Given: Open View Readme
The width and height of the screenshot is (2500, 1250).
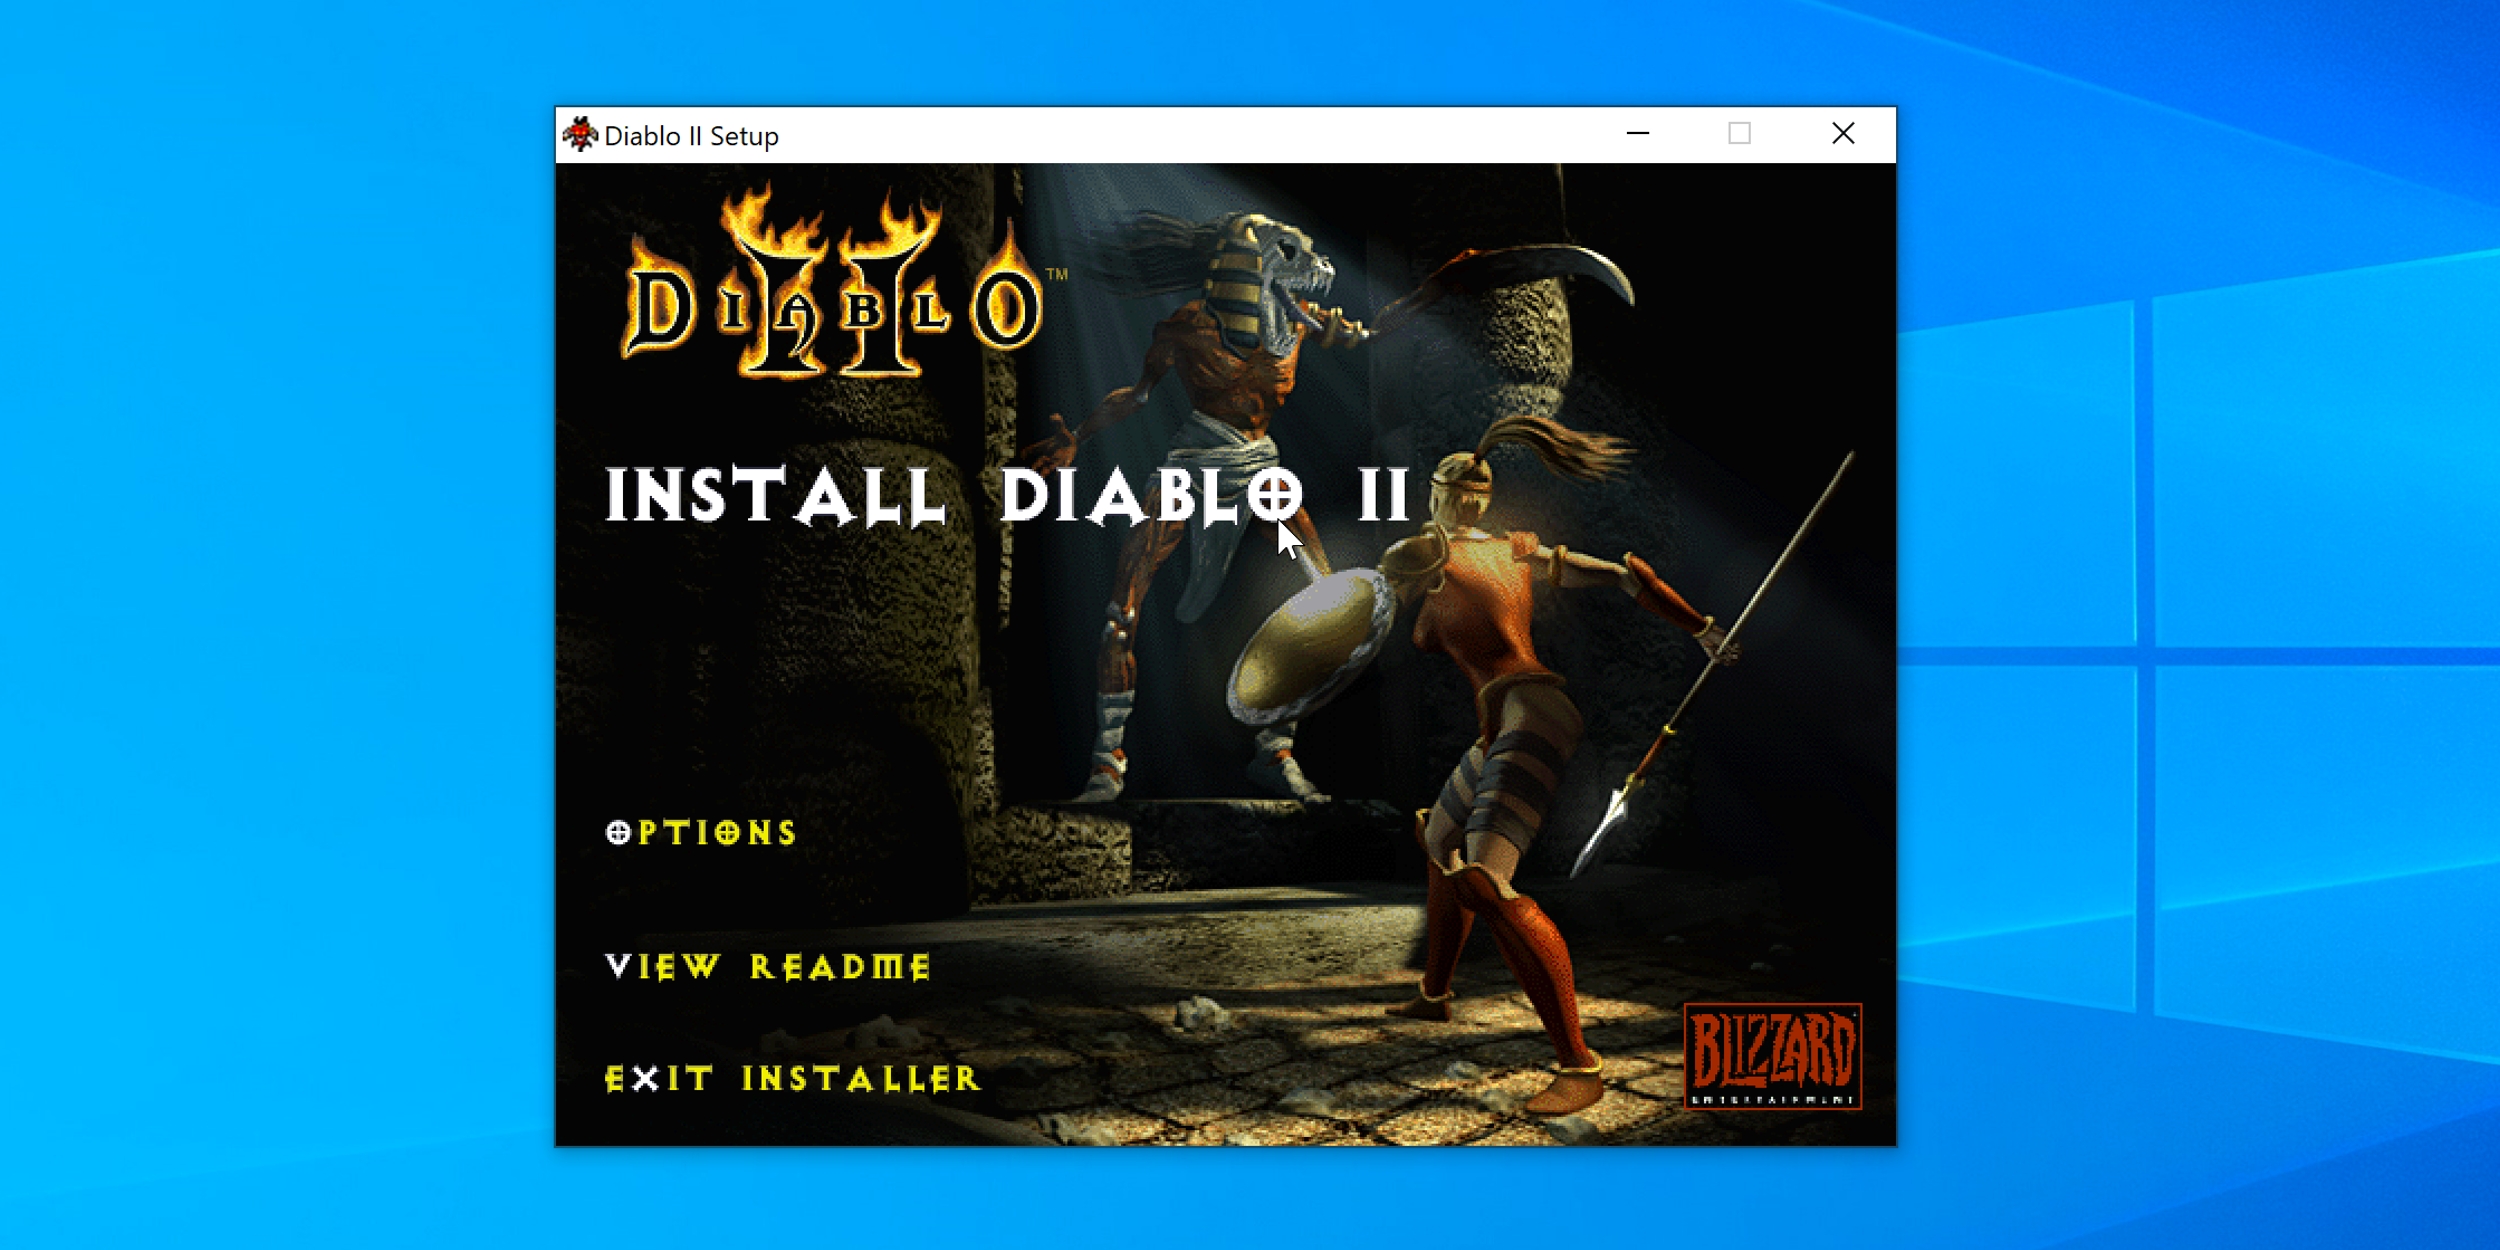Looking at the screenshot, I should (x=768, y=967).
